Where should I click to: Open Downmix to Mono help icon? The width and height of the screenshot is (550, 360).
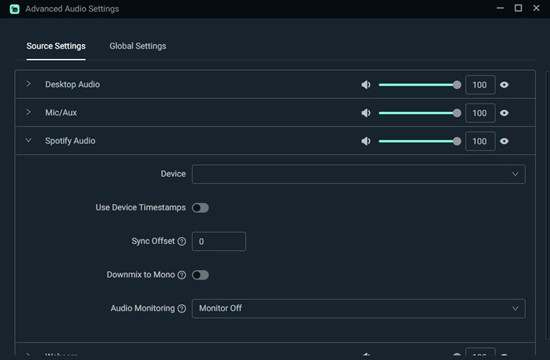[x=182, y=275]
